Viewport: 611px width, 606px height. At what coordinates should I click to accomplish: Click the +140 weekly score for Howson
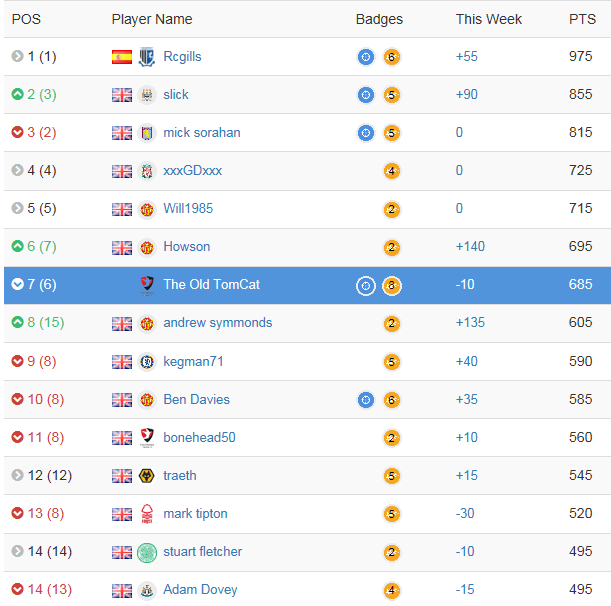[470, 247]
